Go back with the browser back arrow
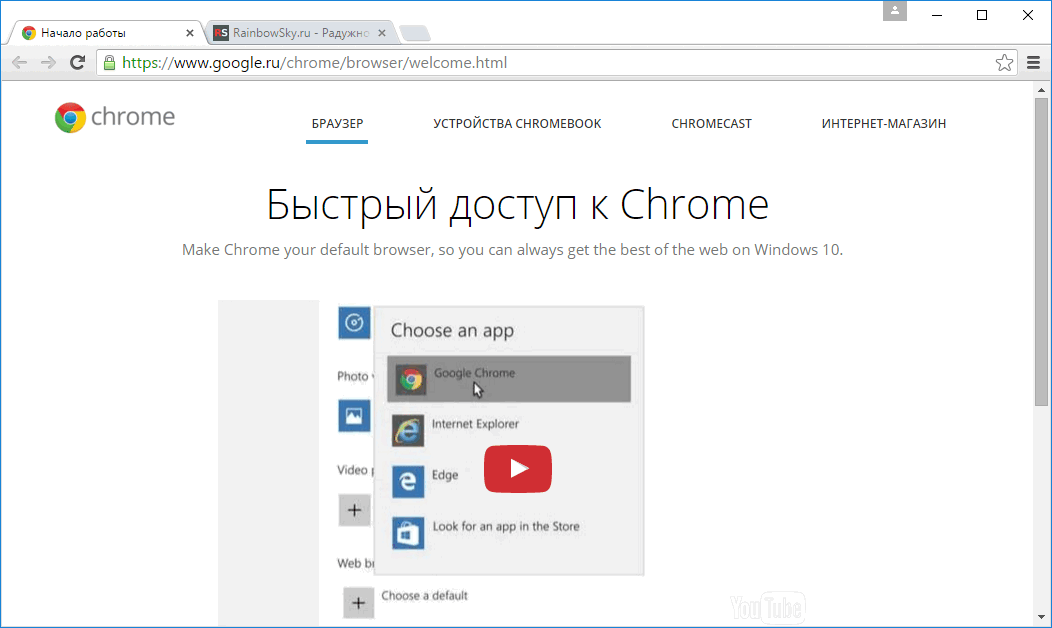The height and width of the screenshot is (628, 1052). point(19,62)
